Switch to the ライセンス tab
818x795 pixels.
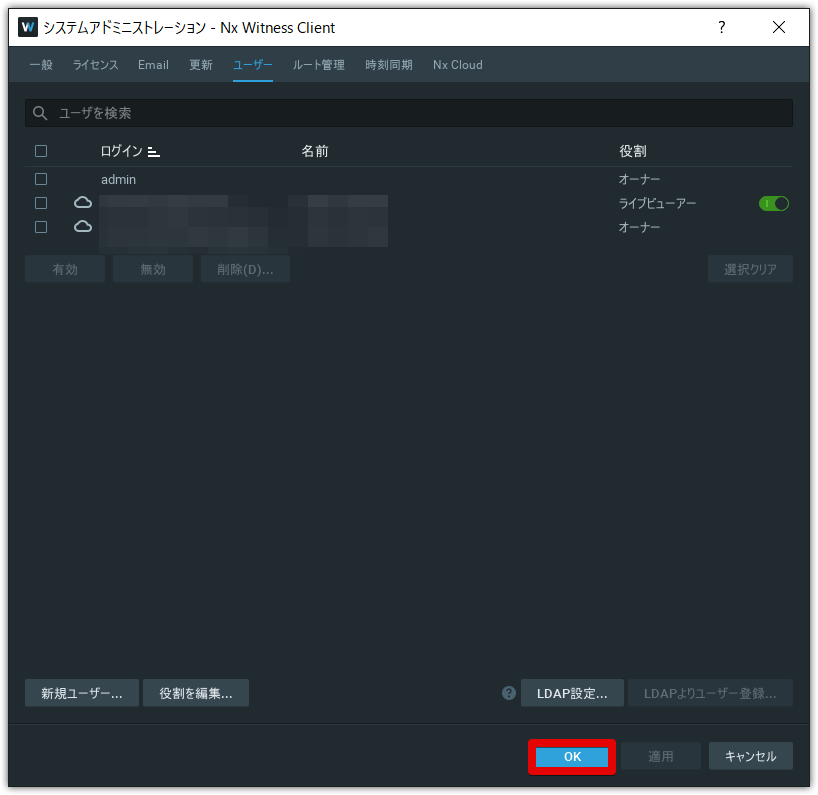95,65
